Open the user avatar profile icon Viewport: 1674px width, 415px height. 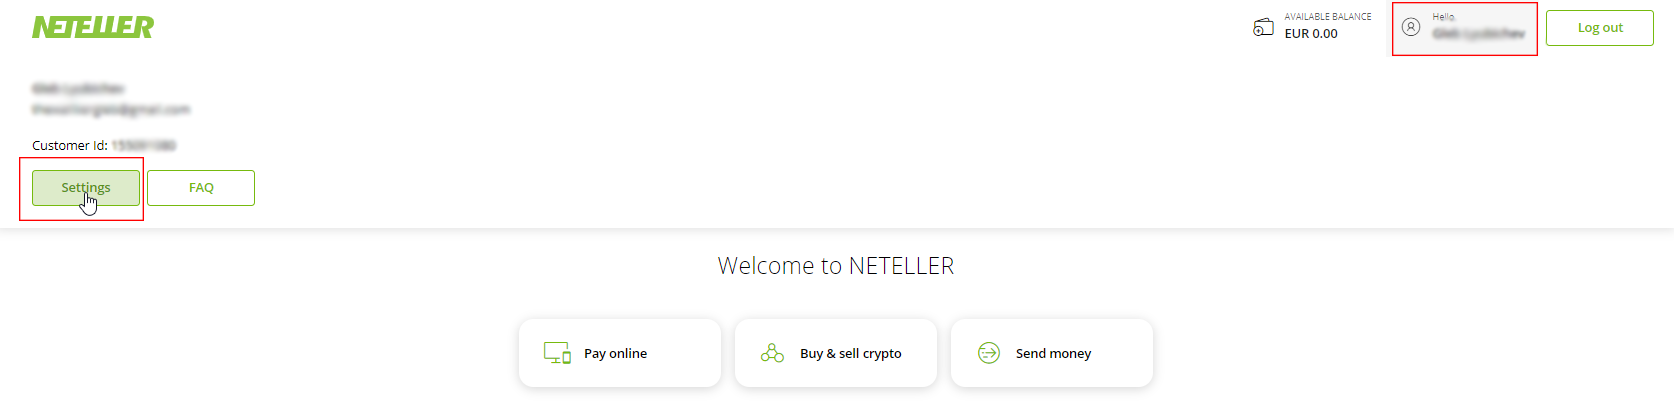pyautogui.click(x=1411, y=27)
